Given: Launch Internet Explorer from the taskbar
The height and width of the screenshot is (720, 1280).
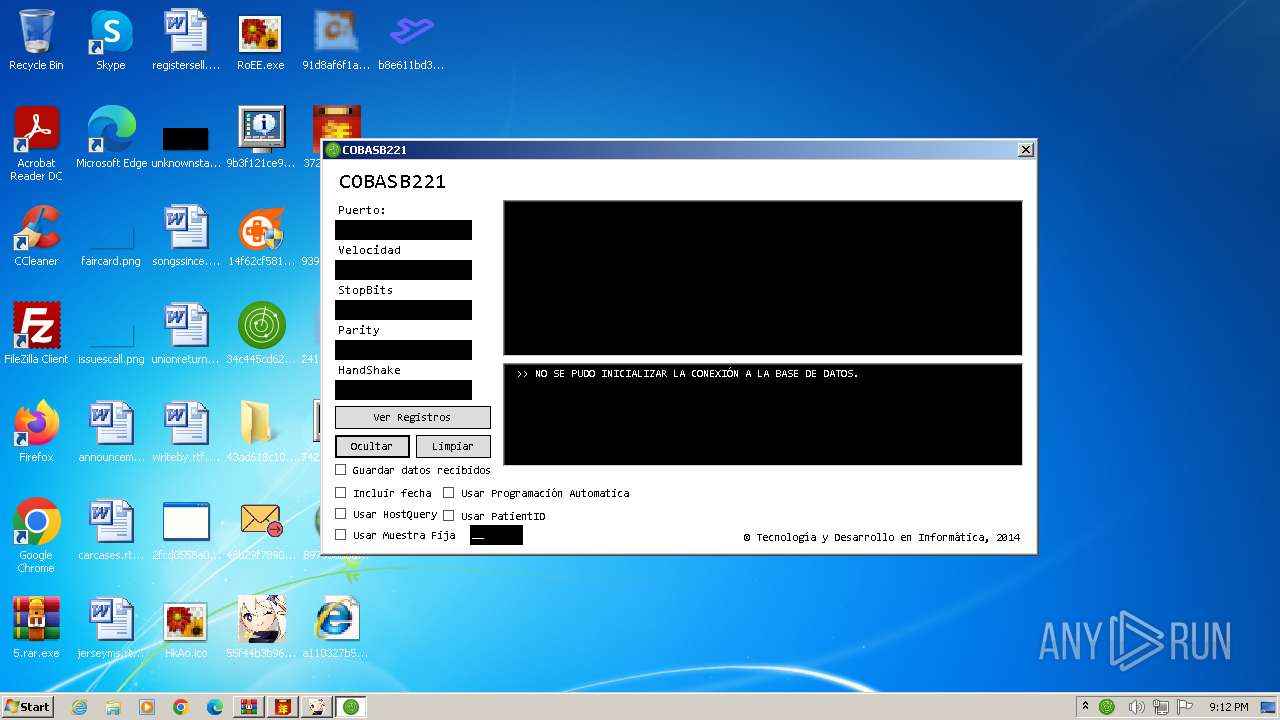Looking at the screenshot, I should tap(80, 707).
